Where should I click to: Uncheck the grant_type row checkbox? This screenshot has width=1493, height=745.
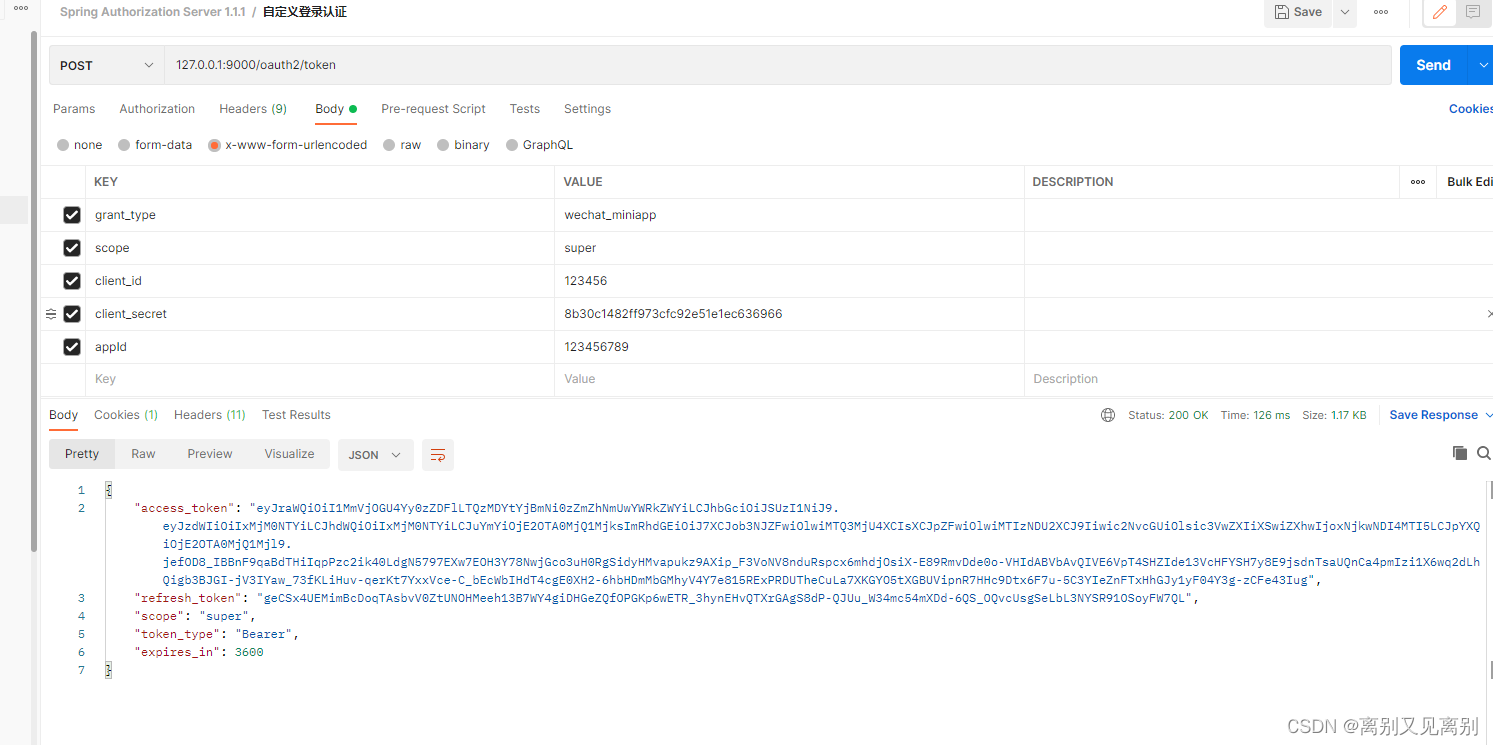tap(72, 215)
